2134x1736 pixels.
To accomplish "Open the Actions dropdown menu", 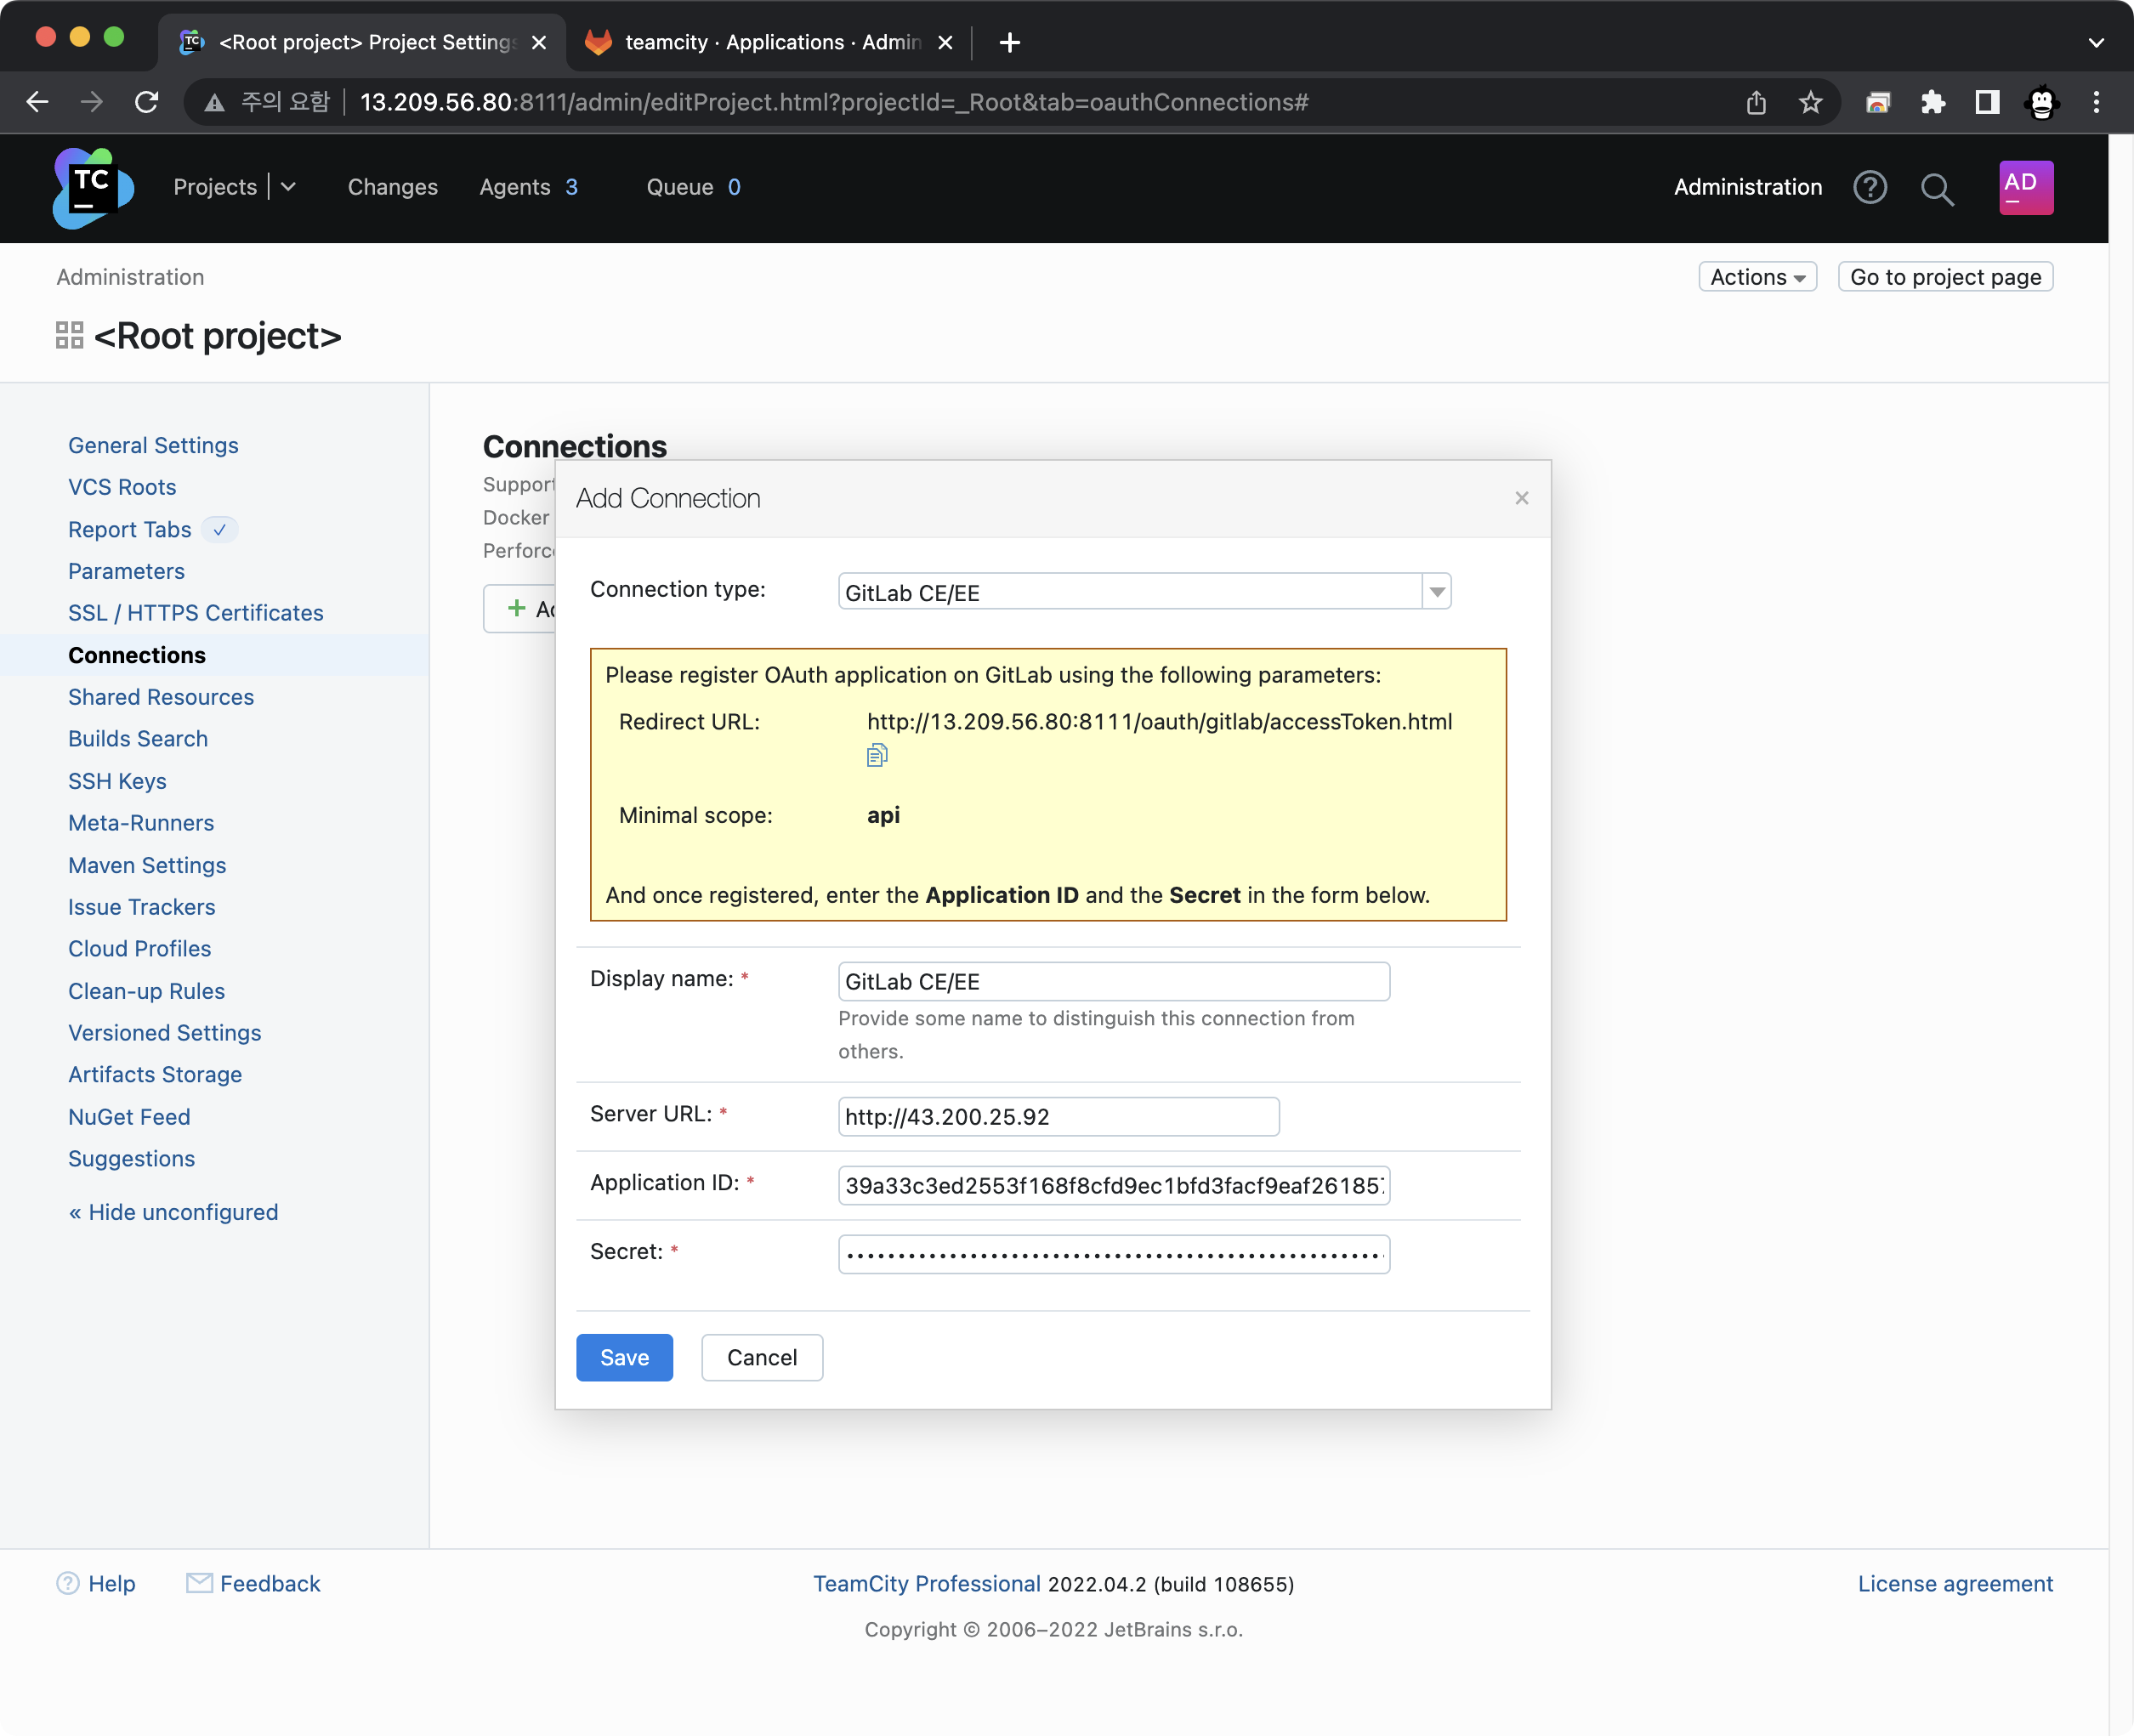I will (1757, 277).
